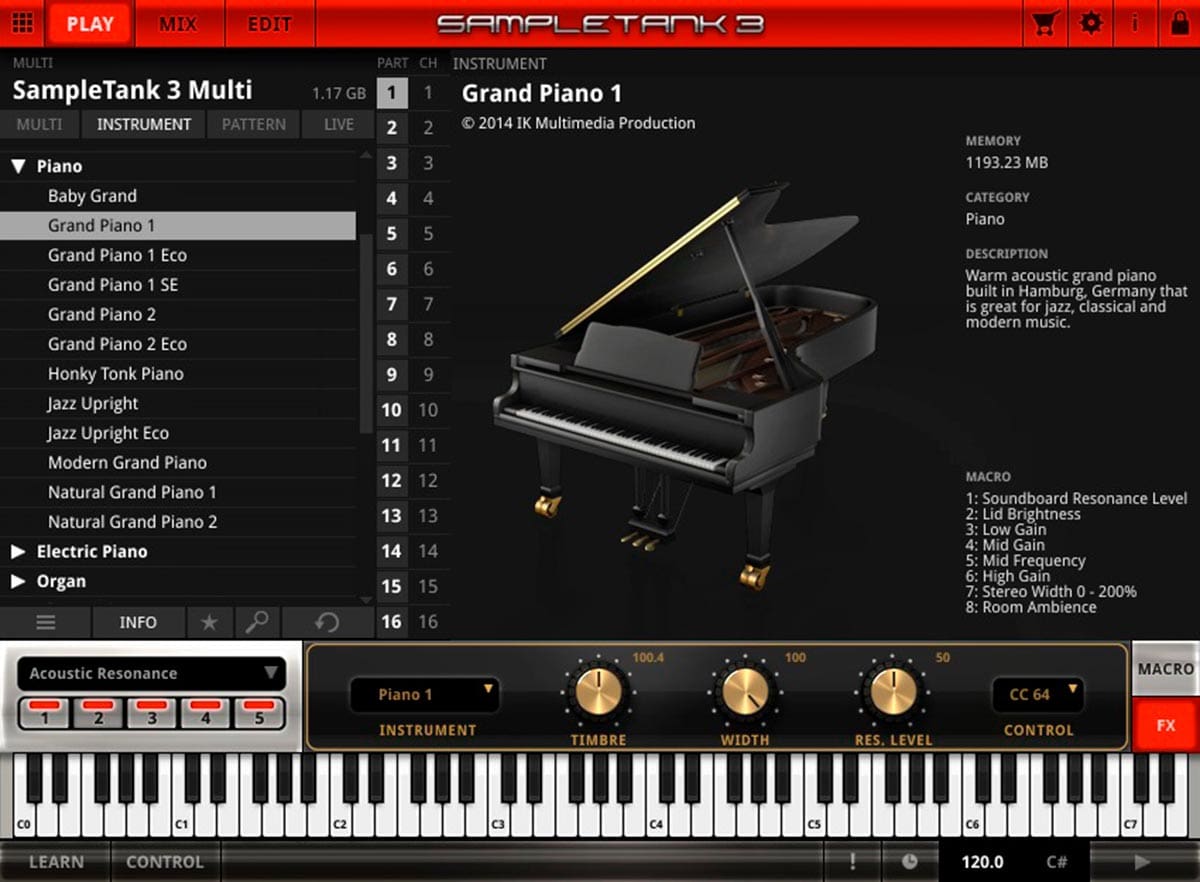
Task: Click the C# key display
Action: (1057, 861)
